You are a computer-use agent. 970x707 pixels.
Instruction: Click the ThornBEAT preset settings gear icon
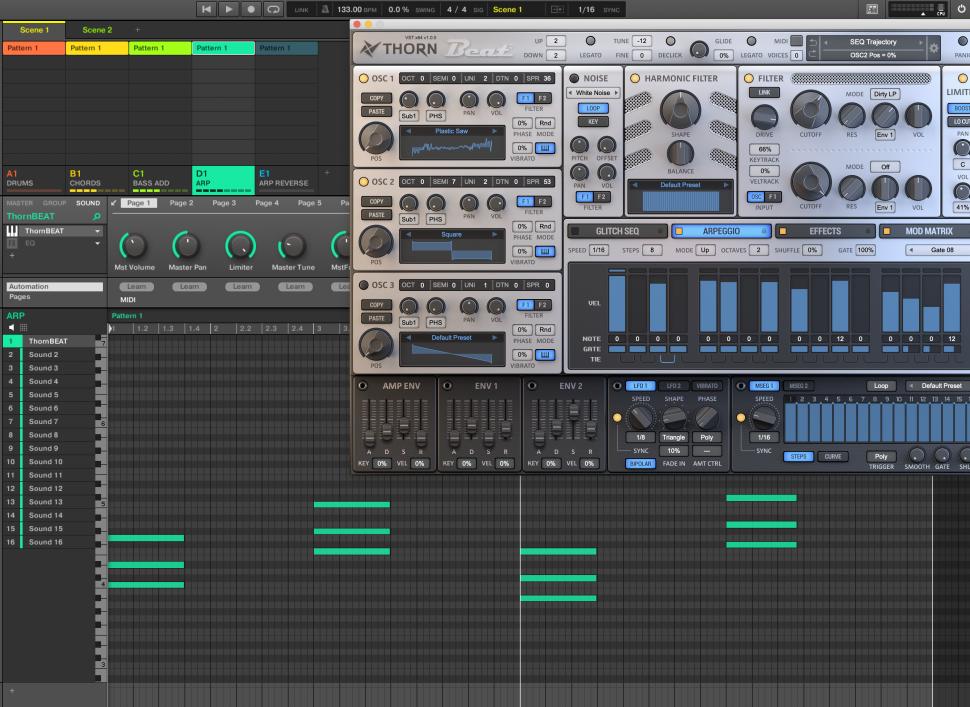coord(933,48)
